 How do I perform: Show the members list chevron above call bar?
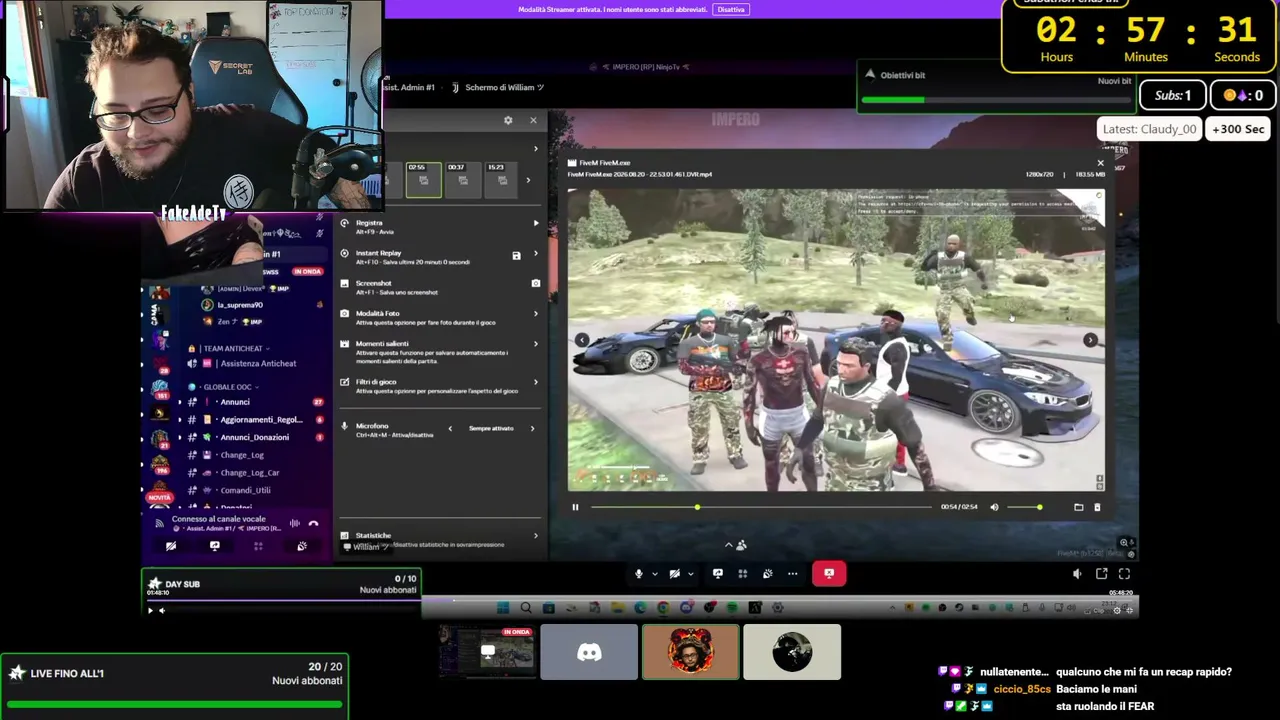coord(728,545)
